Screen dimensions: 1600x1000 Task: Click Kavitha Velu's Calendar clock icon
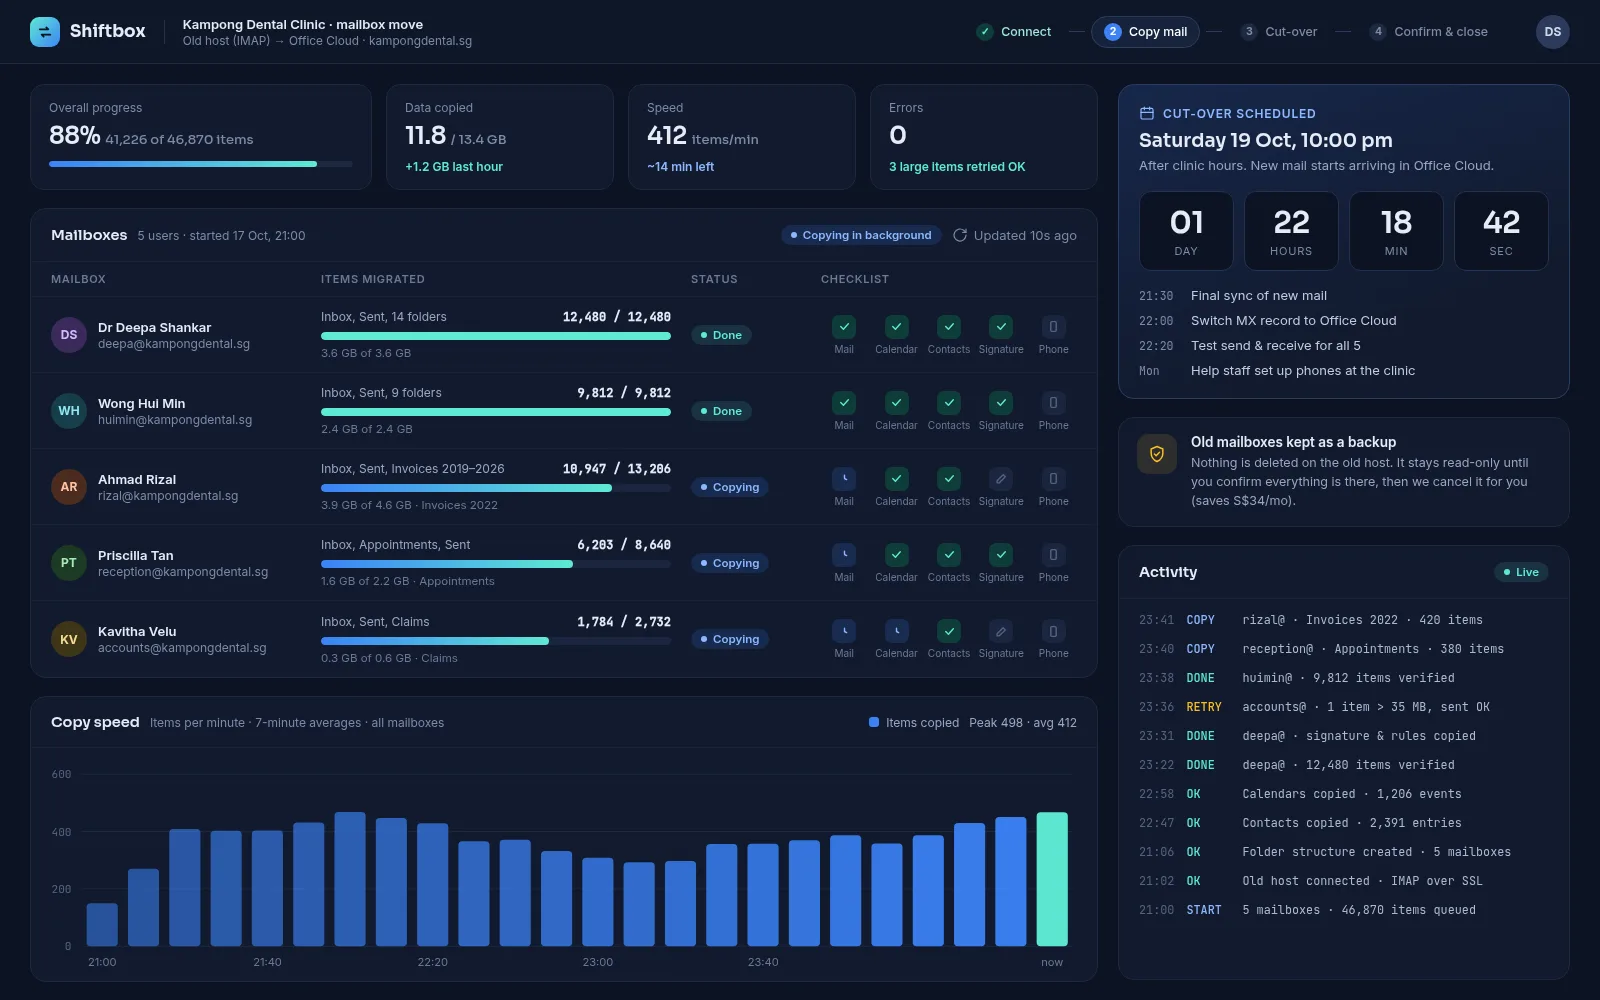pos(896,630)
